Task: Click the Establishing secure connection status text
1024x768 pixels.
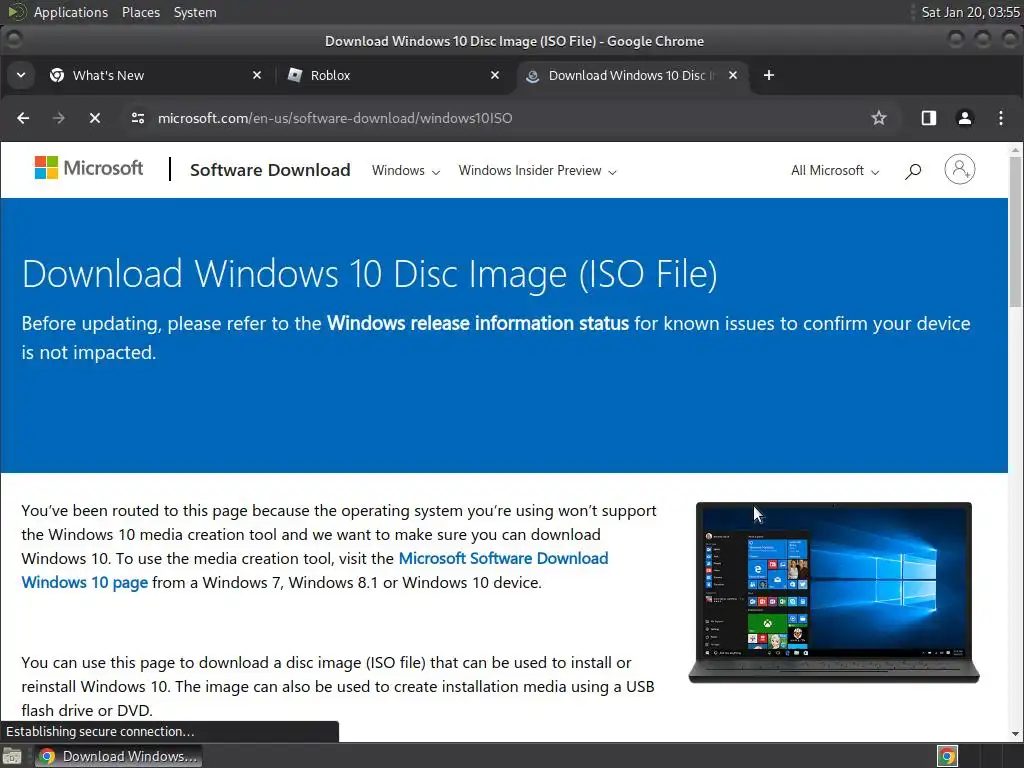Action: [x=100, y=731]
